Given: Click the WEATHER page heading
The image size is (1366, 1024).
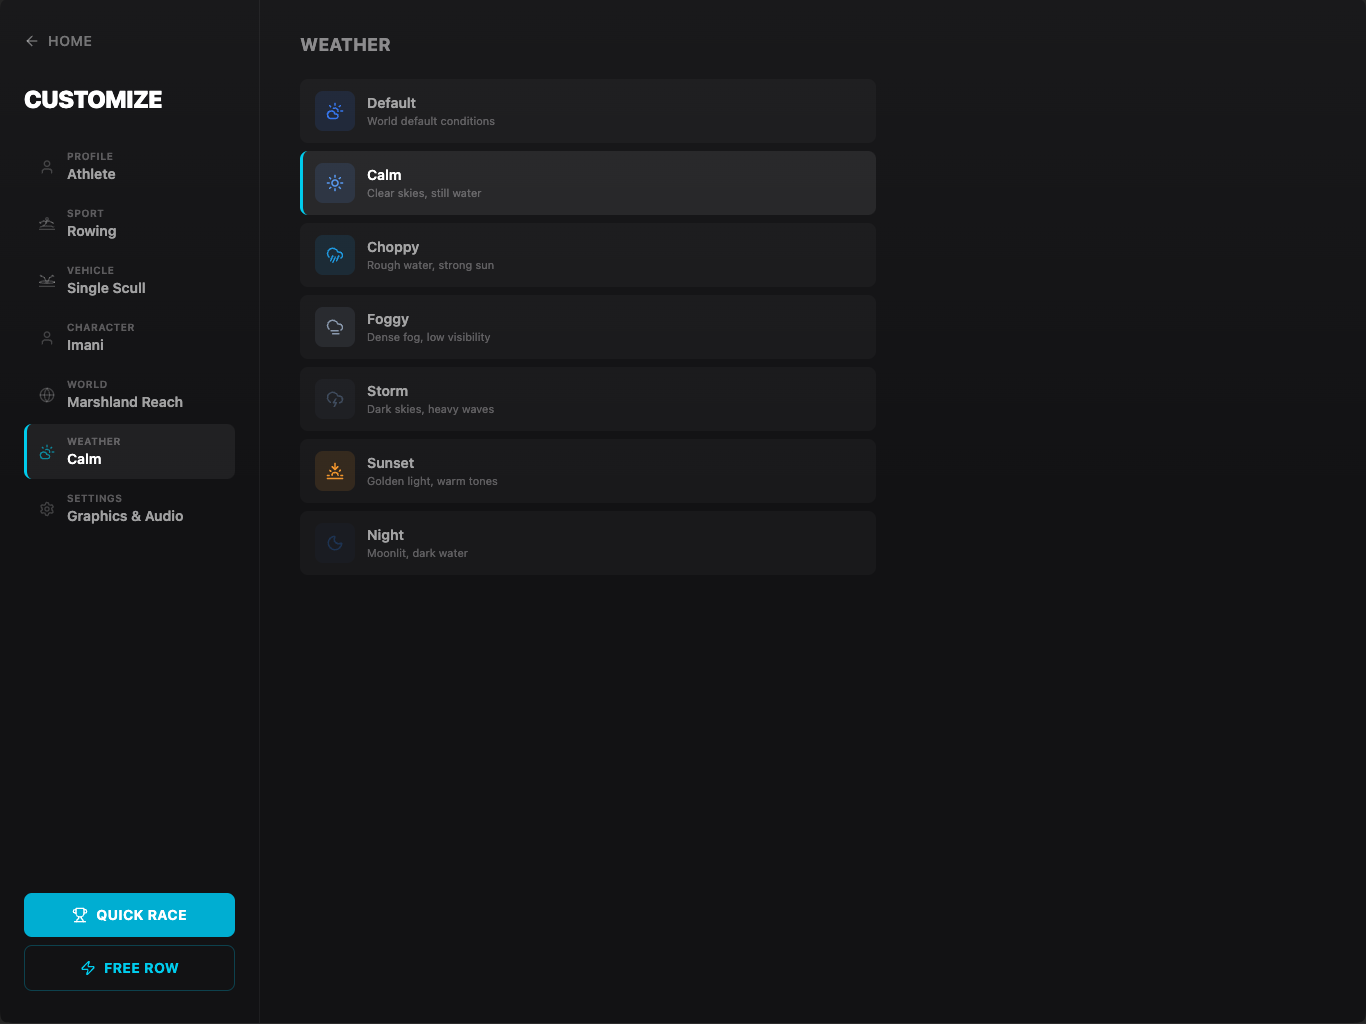Looking at the screenshot, I should coord(346,45).
